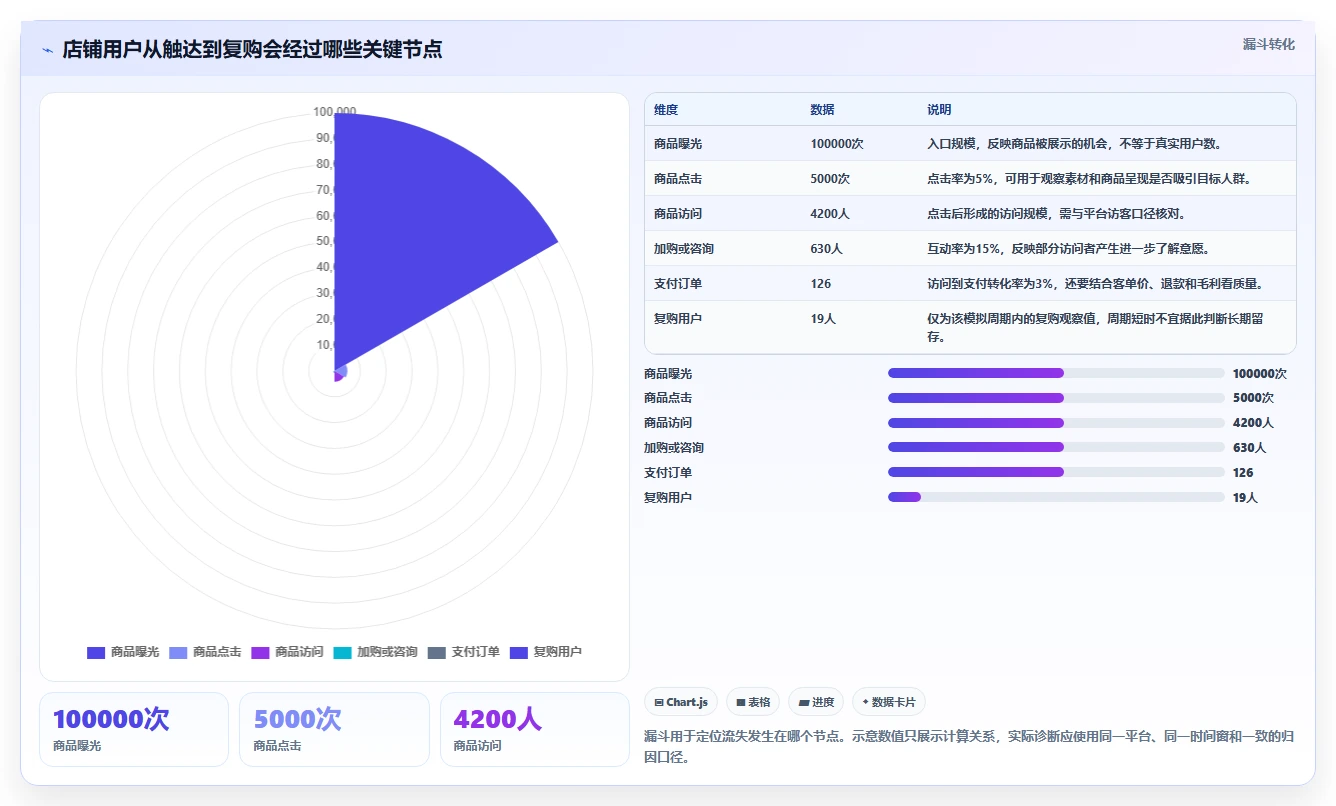Select the 商品访问 table row label
The width and height of the screenshot is (1336, 806).
pos(678,214)
